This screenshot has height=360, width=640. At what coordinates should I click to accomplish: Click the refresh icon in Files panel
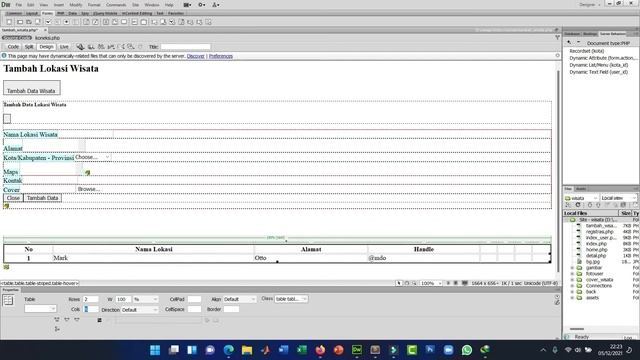point(578,205)
